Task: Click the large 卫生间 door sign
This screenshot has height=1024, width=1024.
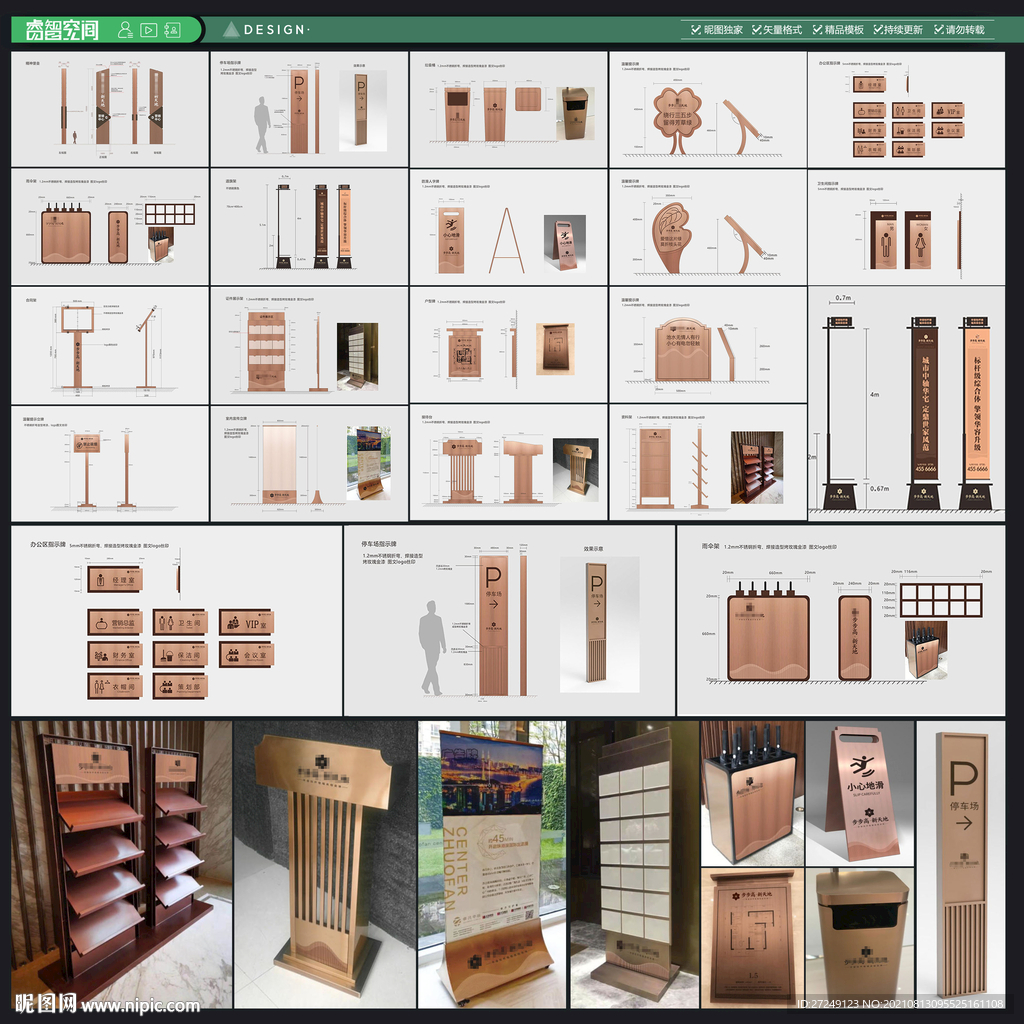Action: coord(180,623)
